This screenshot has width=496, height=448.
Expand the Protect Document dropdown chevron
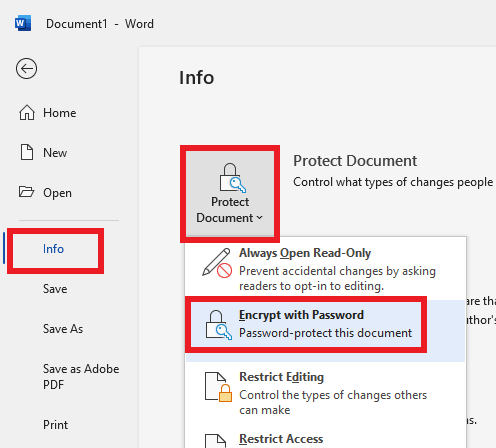[260, 218]
